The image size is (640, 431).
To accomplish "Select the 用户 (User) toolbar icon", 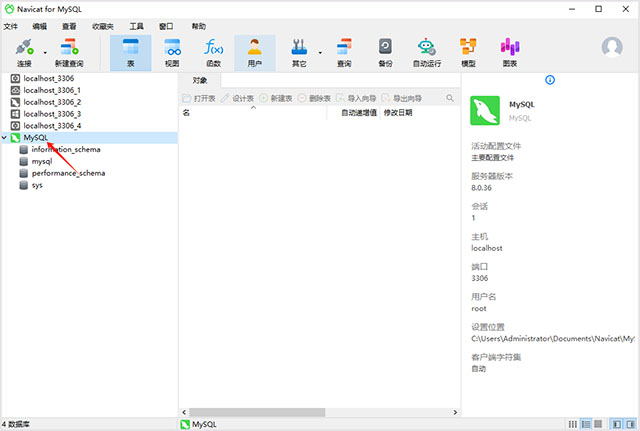I will point(254,52).
